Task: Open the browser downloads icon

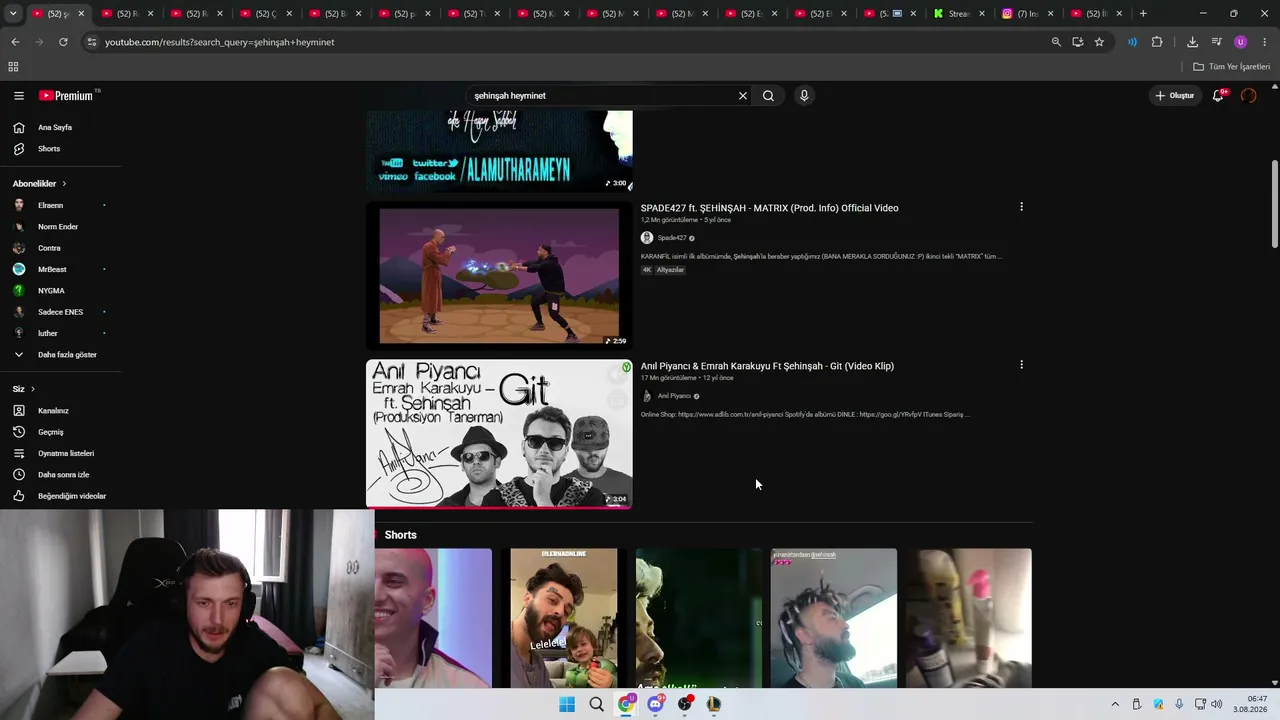Action: [x=1192, y=42]
